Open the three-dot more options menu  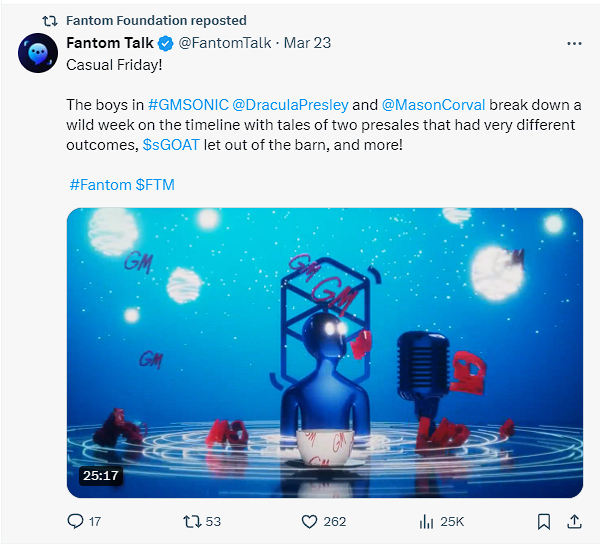point(574,44)
